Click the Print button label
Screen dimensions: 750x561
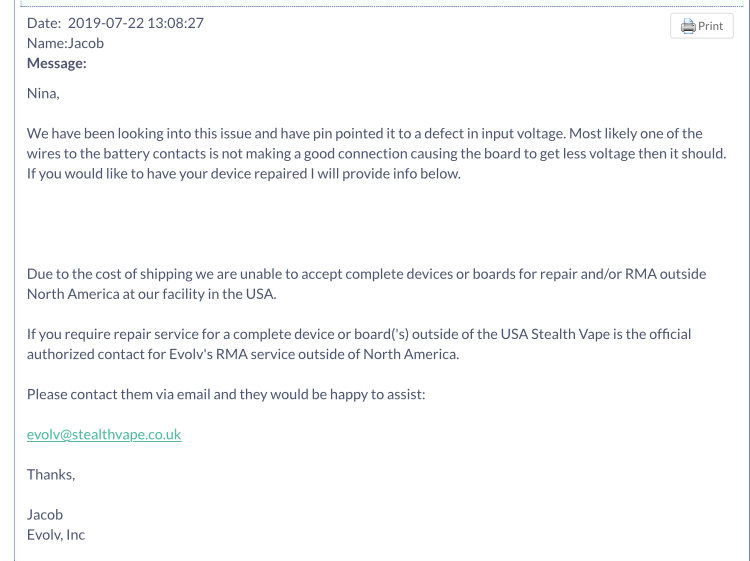(x=710, y=26)
